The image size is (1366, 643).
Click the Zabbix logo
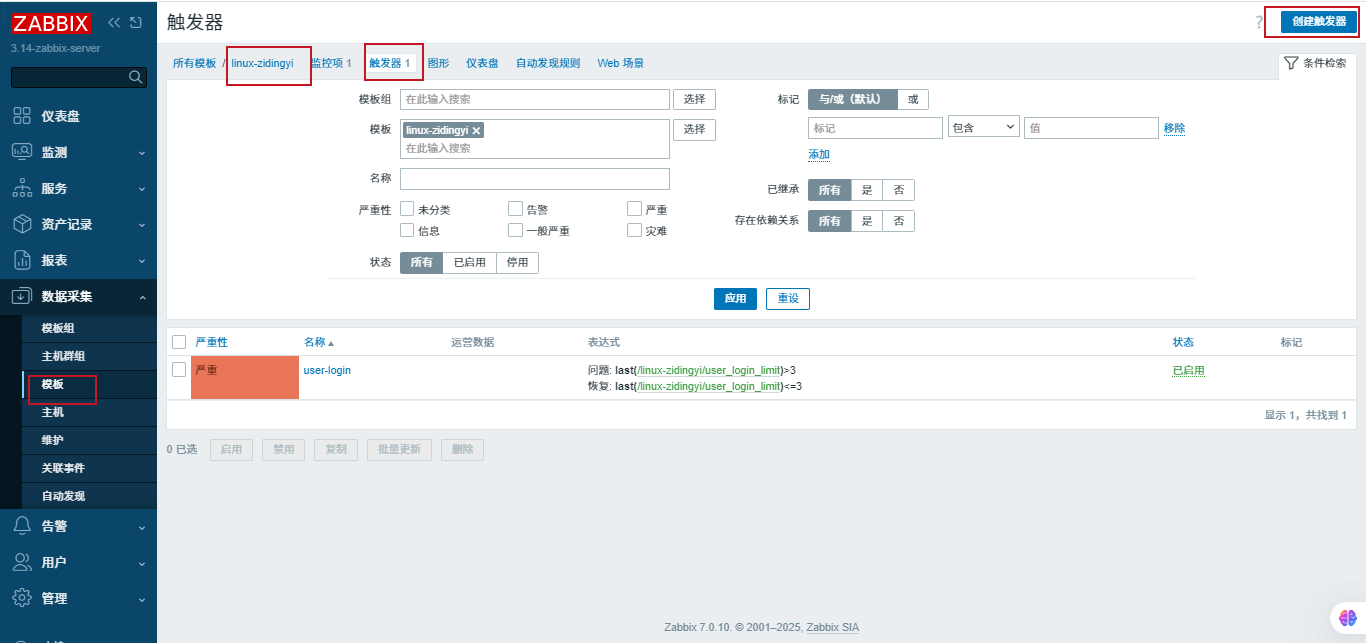(x=51, y=24)
